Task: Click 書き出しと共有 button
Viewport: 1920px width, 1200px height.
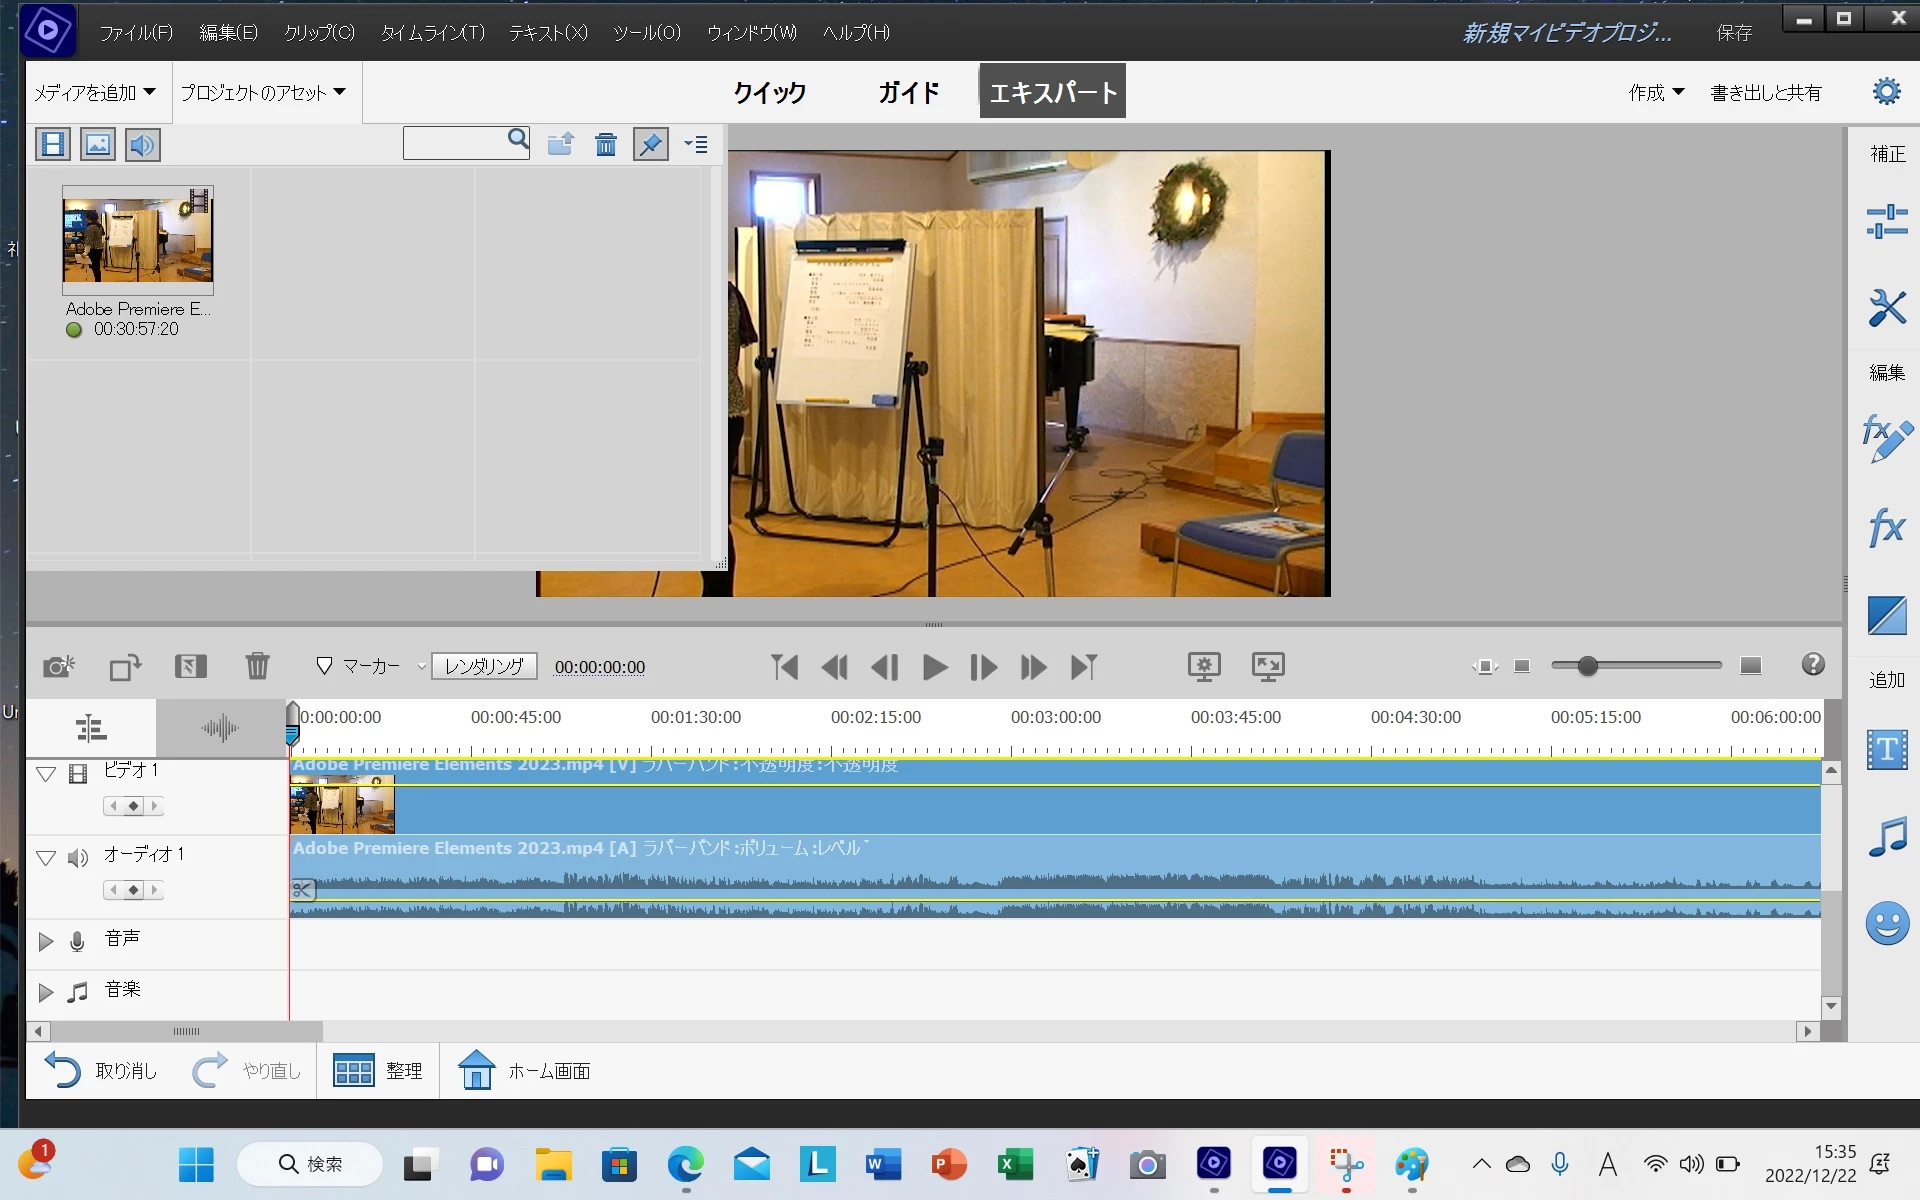Action: [1765, 93]
